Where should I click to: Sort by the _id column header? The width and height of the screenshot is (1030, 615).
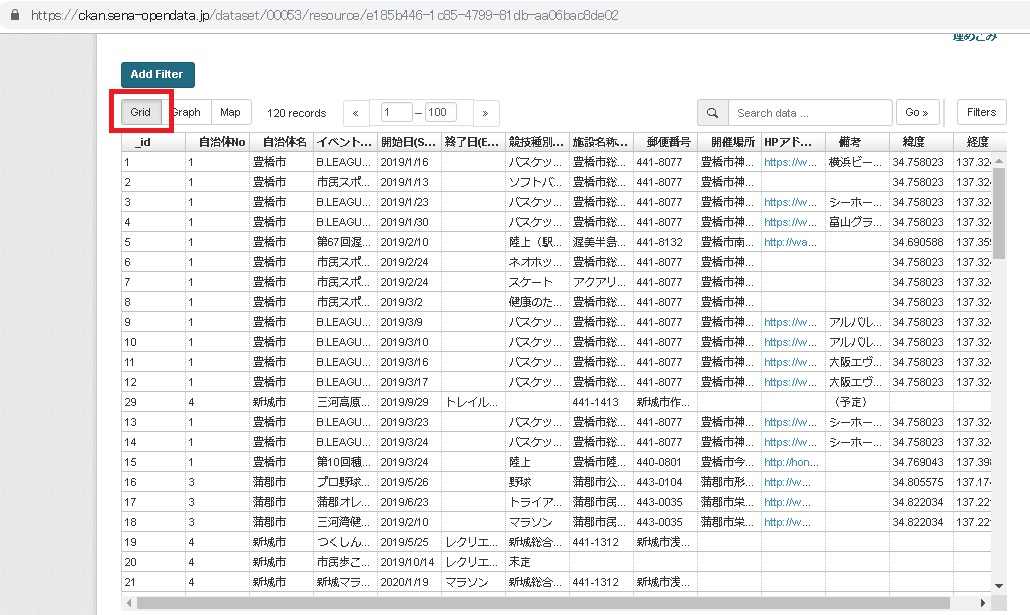click(153, 142)
